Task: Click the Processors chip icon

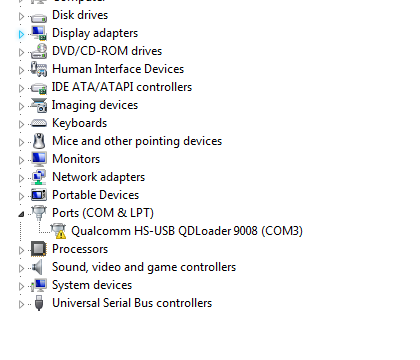Action: [x=39, y=249]
